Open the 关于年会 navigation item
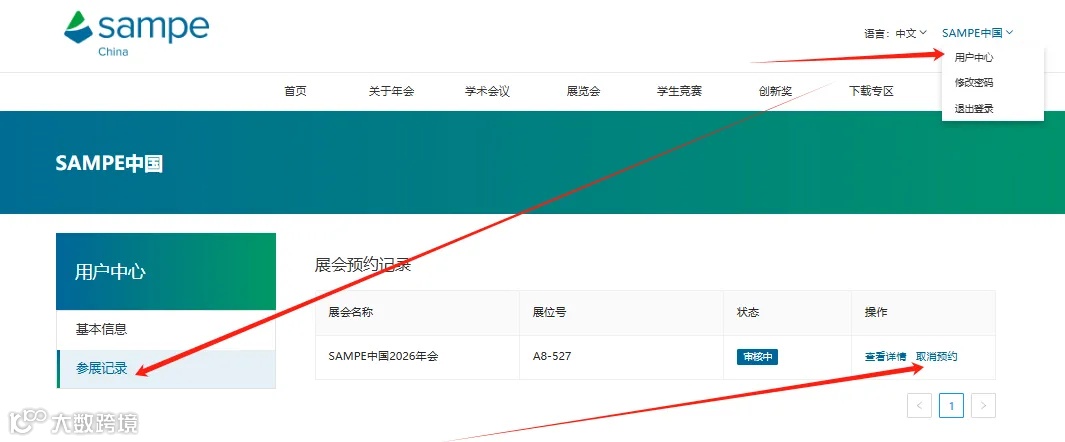Screen dimensions: 1065x442 (x=391, y=91)
